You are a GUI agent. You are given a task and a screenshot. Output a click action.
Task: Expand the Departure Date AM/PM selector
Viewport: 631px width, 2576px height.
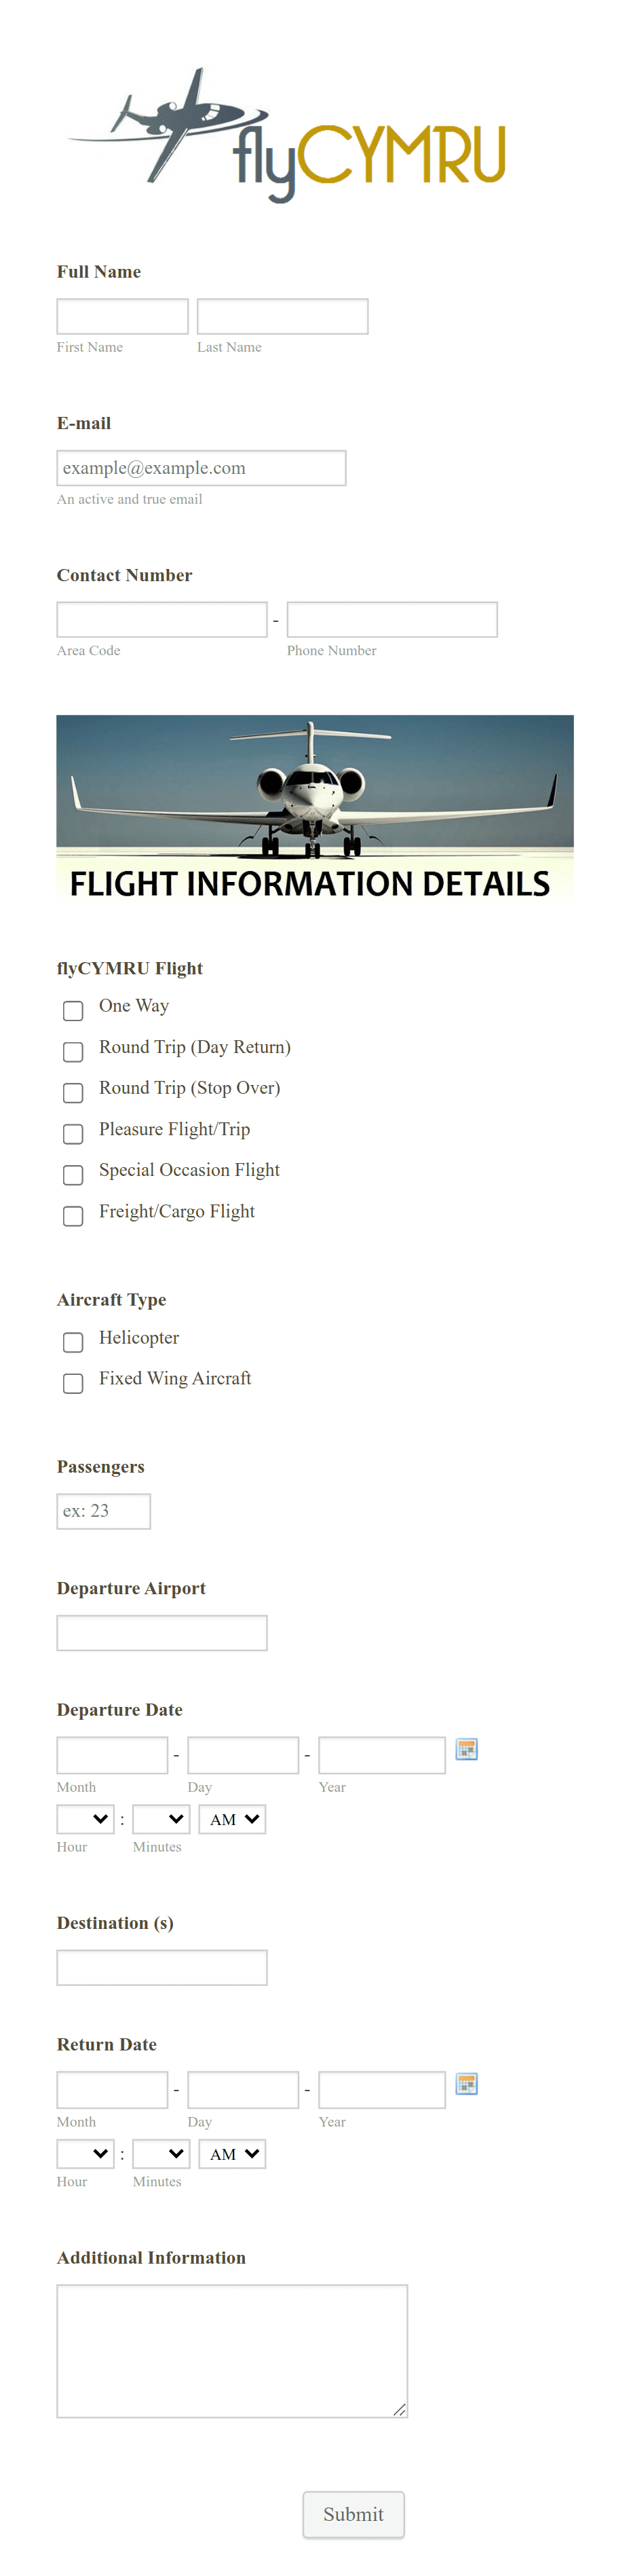(232, 1819)
